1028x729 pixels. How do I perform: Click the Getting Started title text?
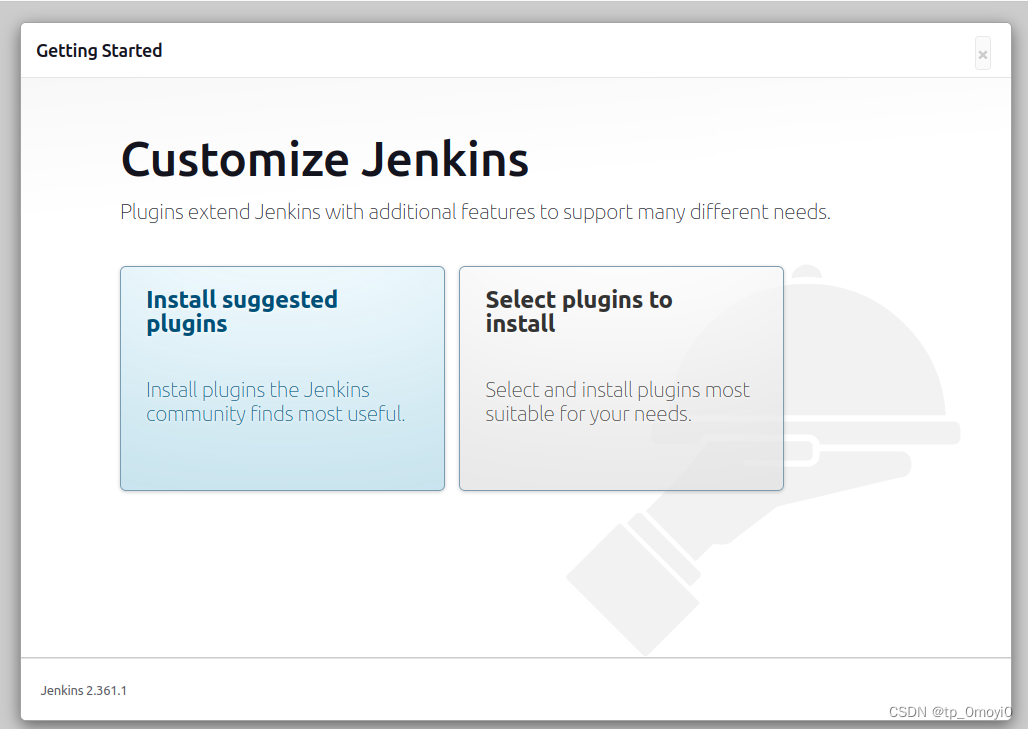click(x=99, y=51)
